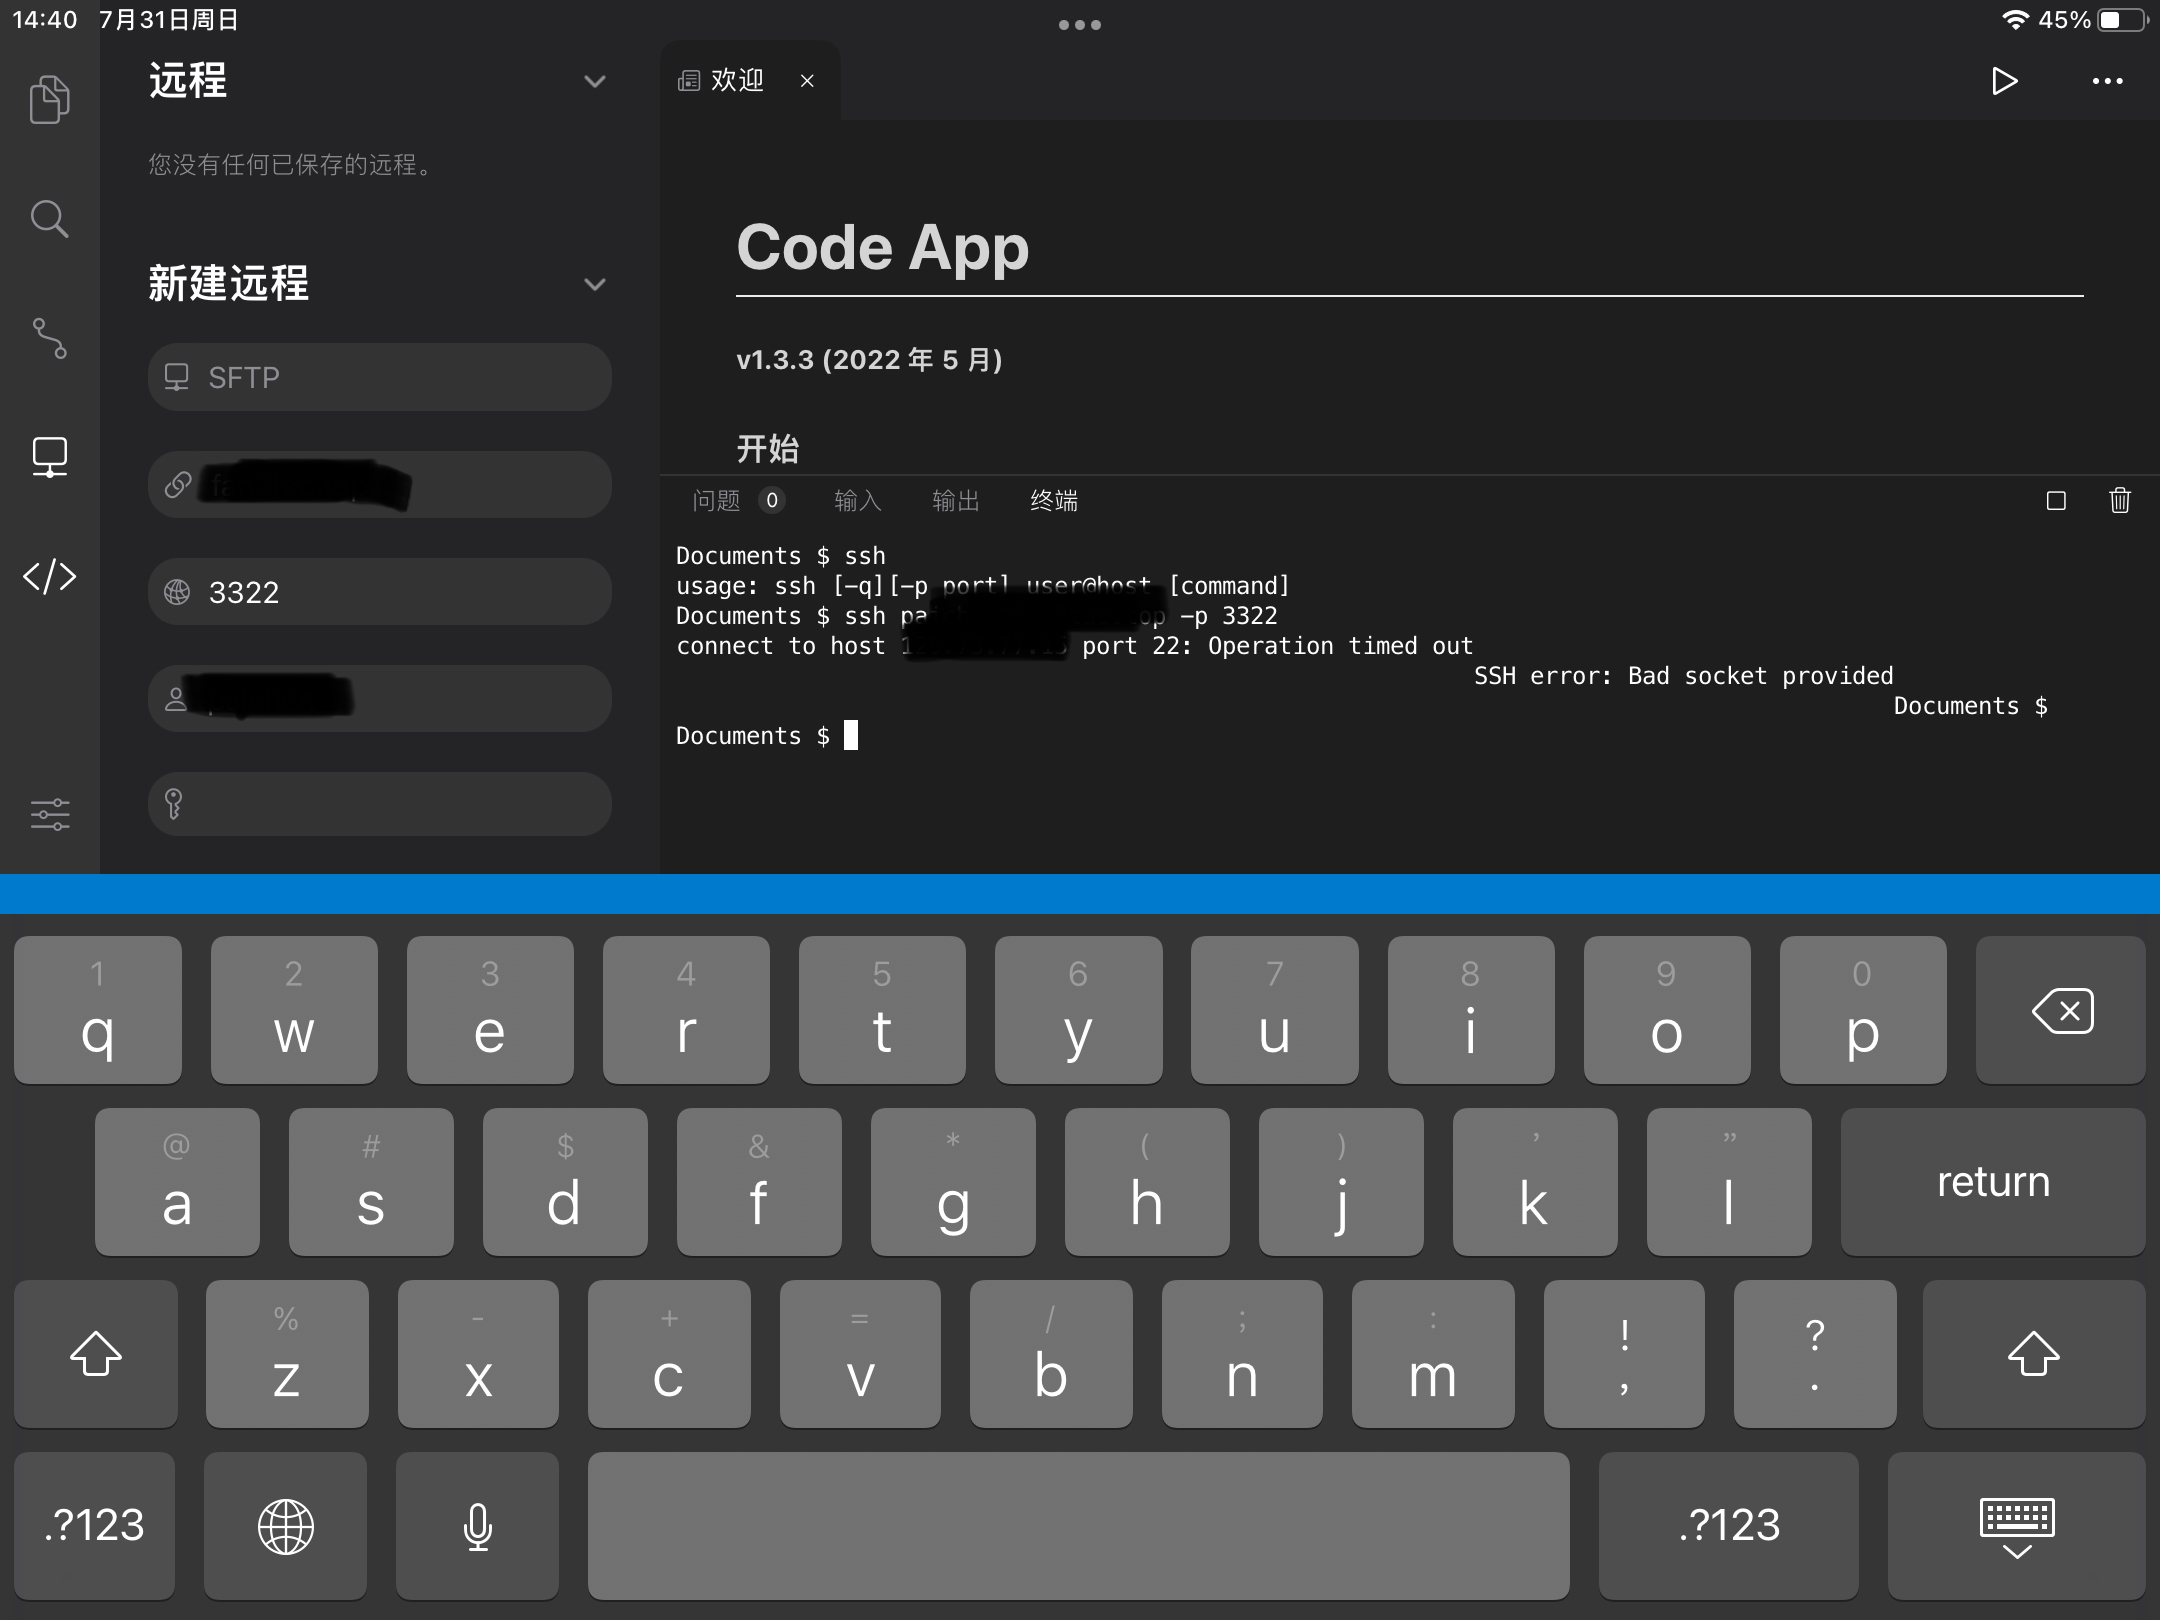
Task: Switch to the 问题 panel tab
Action: [x=717, y=500]
